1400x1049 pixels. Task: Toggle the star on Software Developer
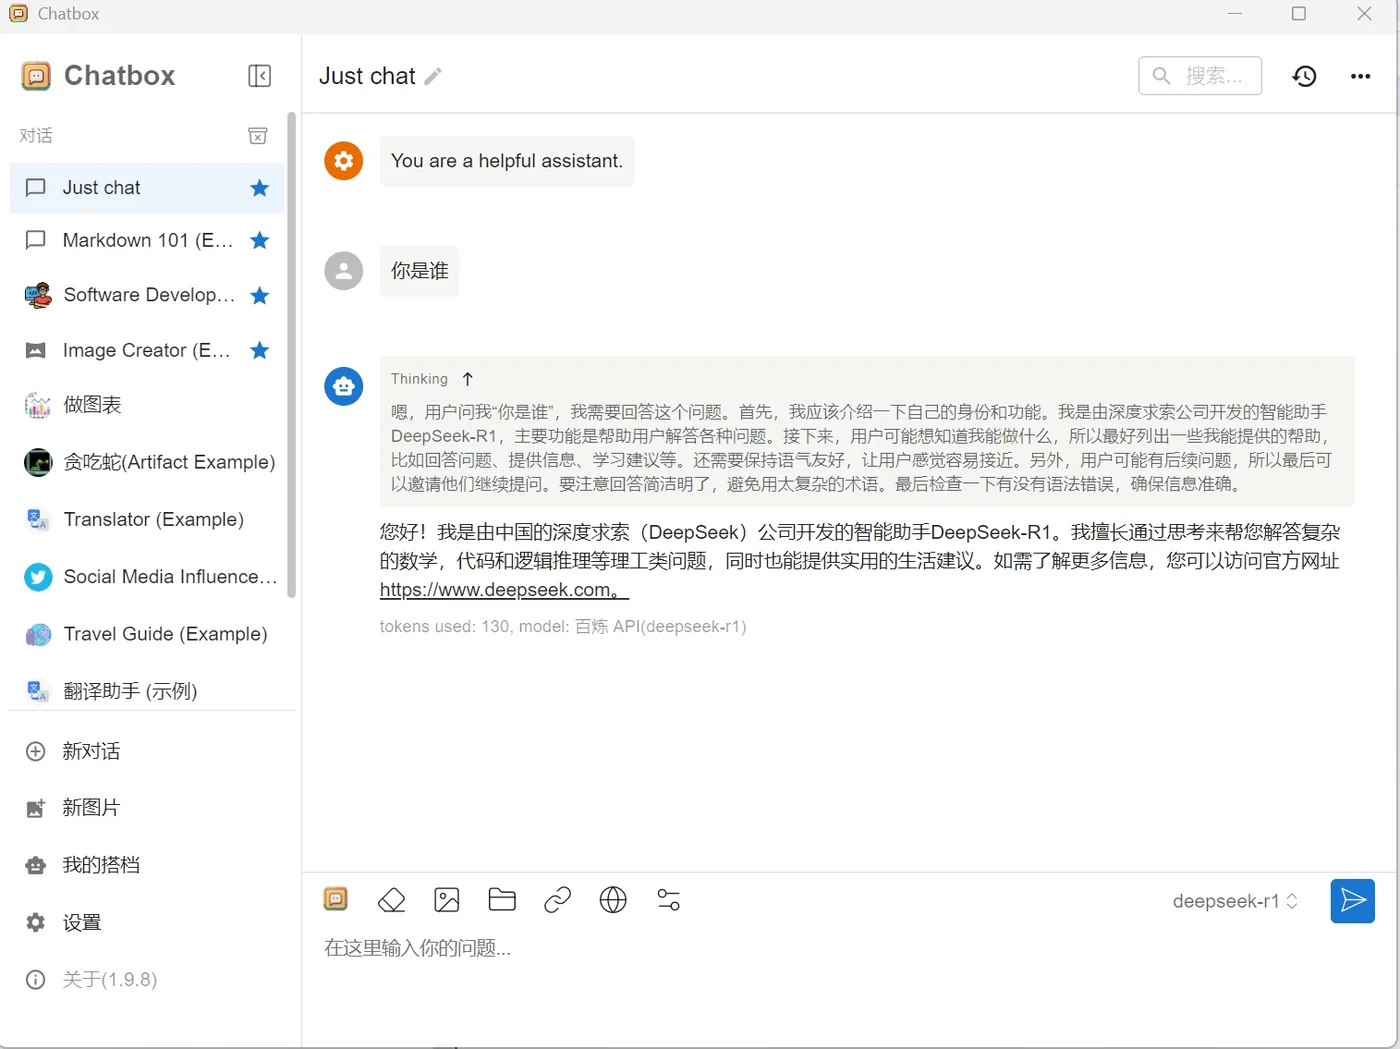coord(260,295)
